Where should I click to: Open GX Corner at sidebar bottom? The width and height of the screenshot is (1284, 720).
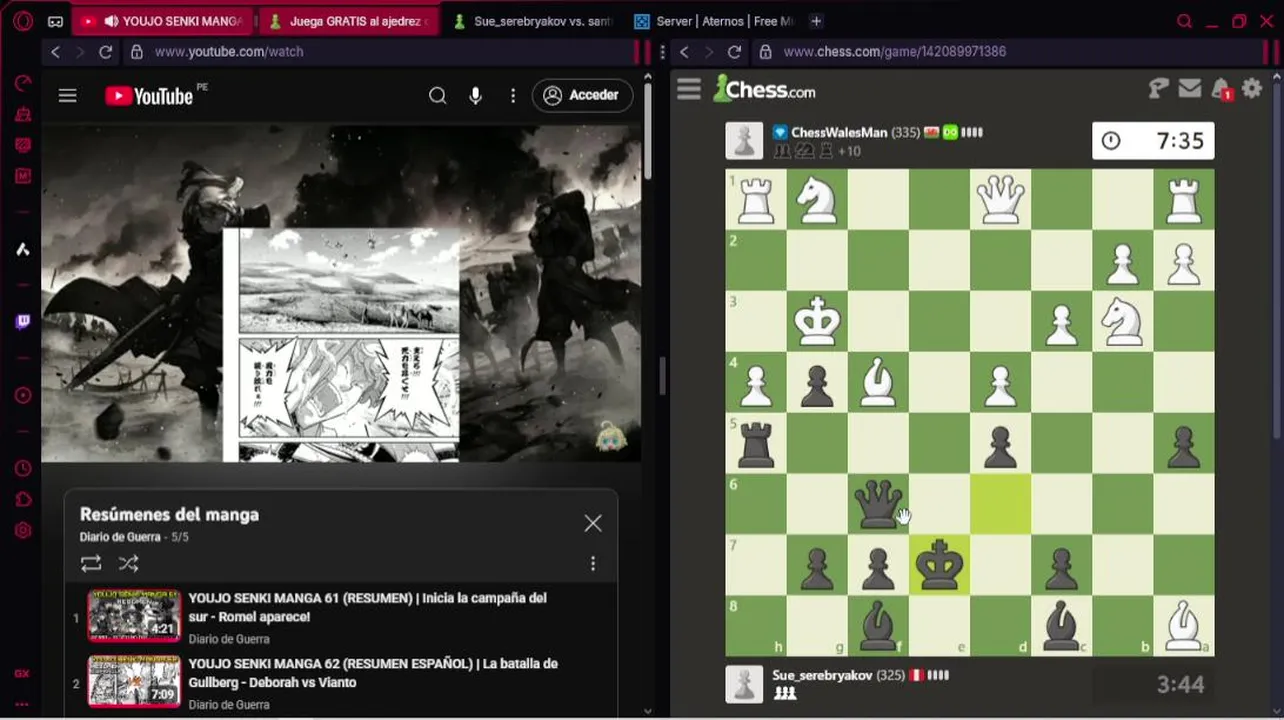[x=22, y=673]
